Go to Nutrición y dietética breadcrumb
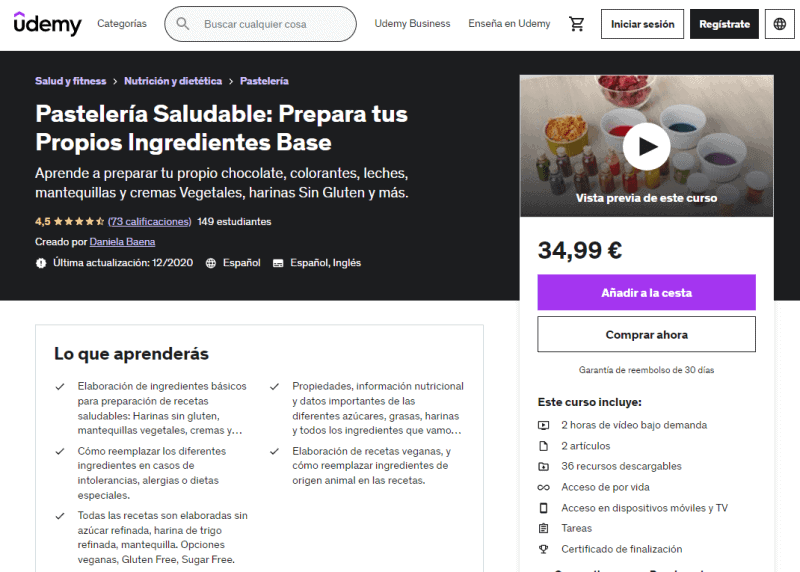The width and height of the screenshot is (800, 572). click(x=173, y=81)
